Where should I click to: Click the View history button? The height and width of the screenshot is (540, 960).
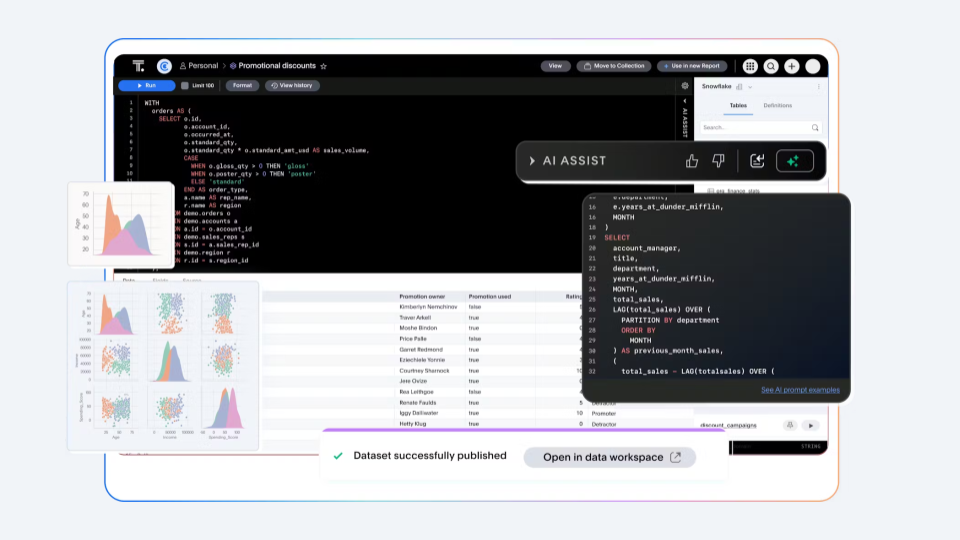[x=292, y=86]
